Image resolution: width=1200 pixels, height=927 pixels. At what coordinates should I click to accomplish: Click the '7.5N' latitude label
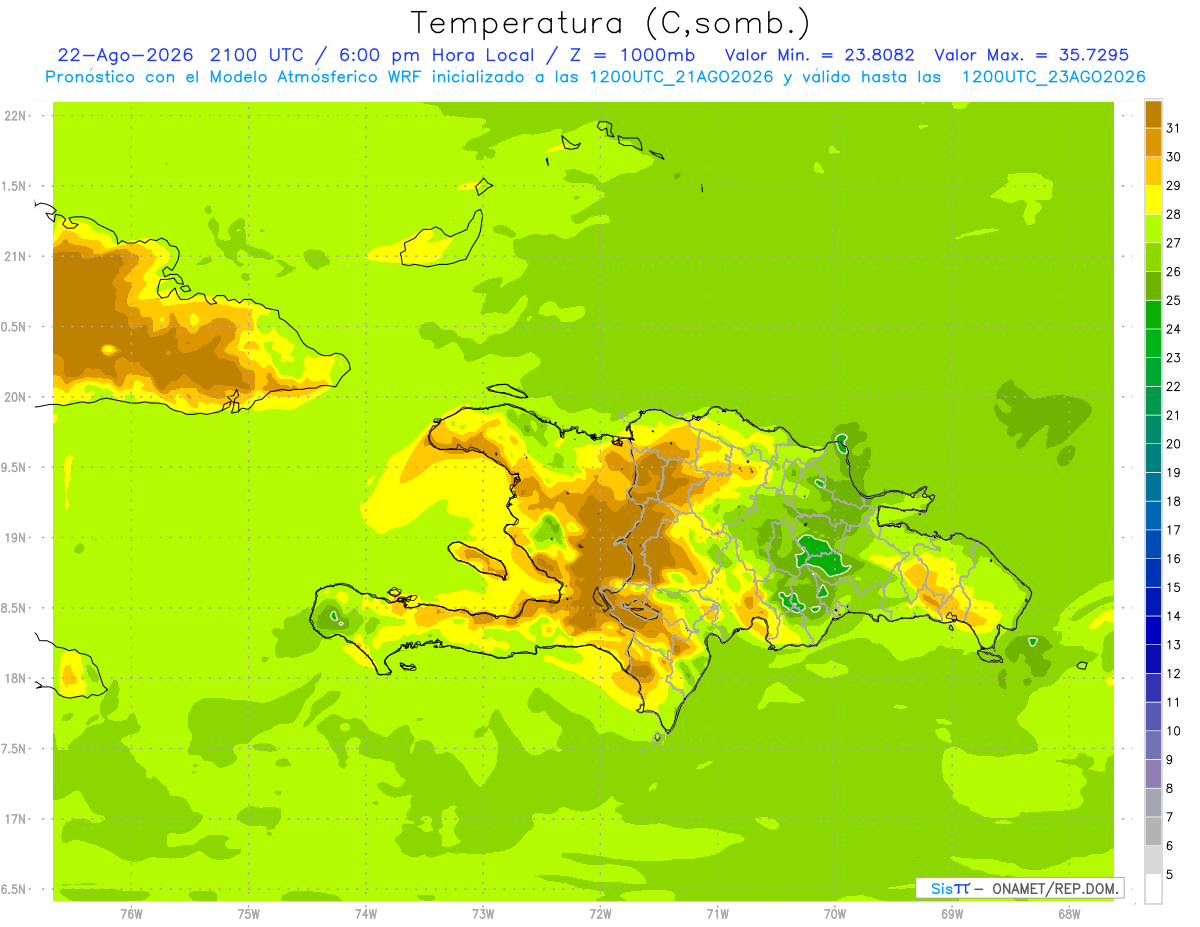pos(13,749)
